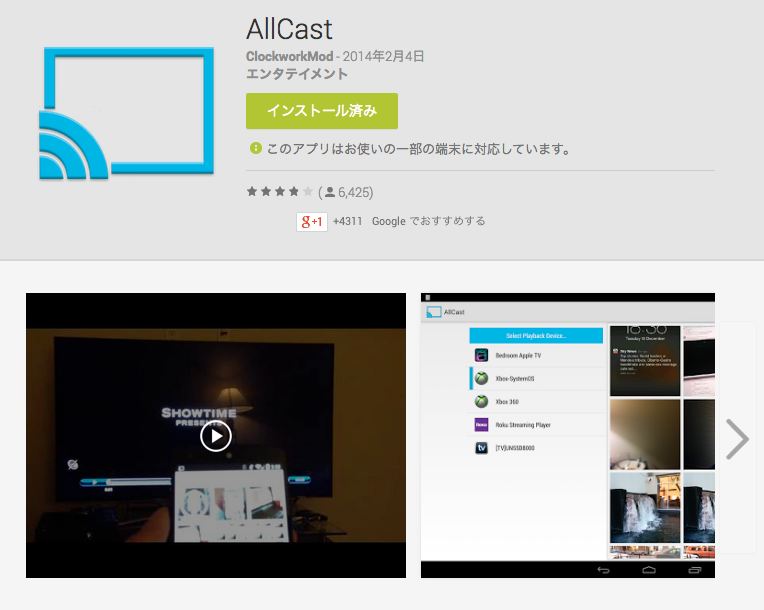This screenshot has width=764, height=610.
Task: Click the waterfall photo in screenshot
Action: [x=645, y=507]
